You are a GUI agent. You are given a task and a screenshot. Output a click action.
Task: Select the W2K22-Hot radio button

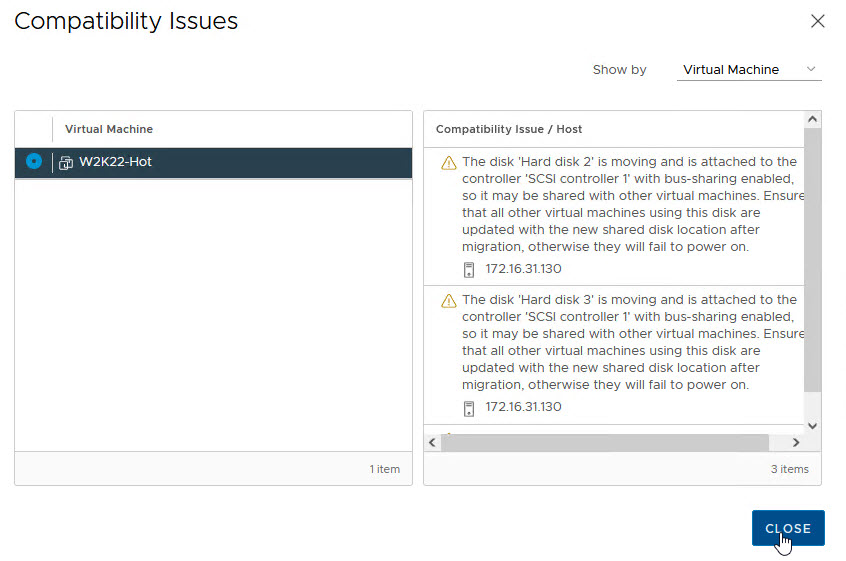pyautogui.click(x=34, y=161)
